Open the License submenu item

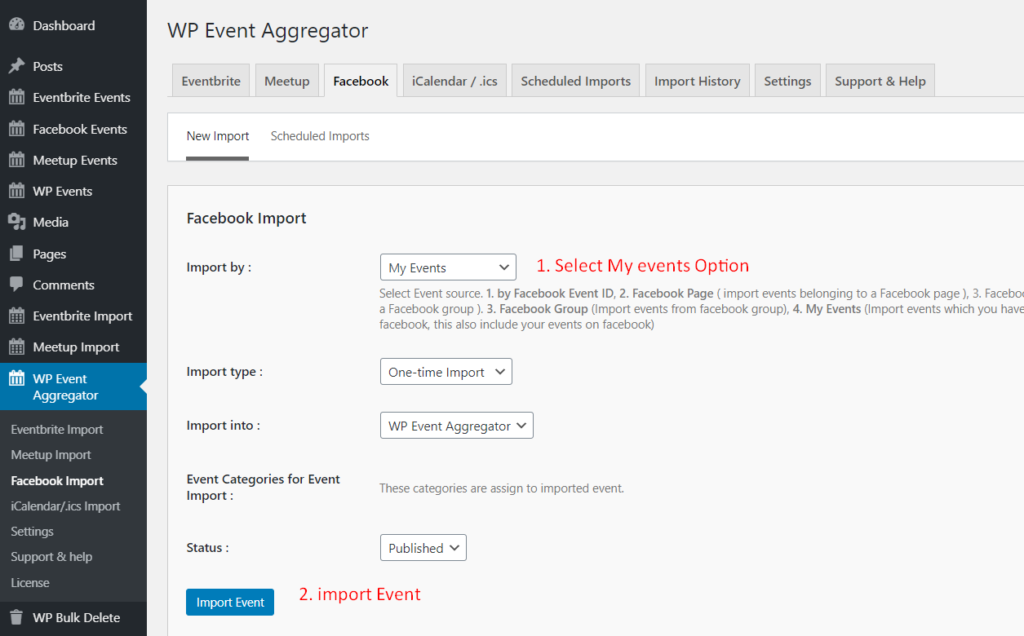click(30, 582)
